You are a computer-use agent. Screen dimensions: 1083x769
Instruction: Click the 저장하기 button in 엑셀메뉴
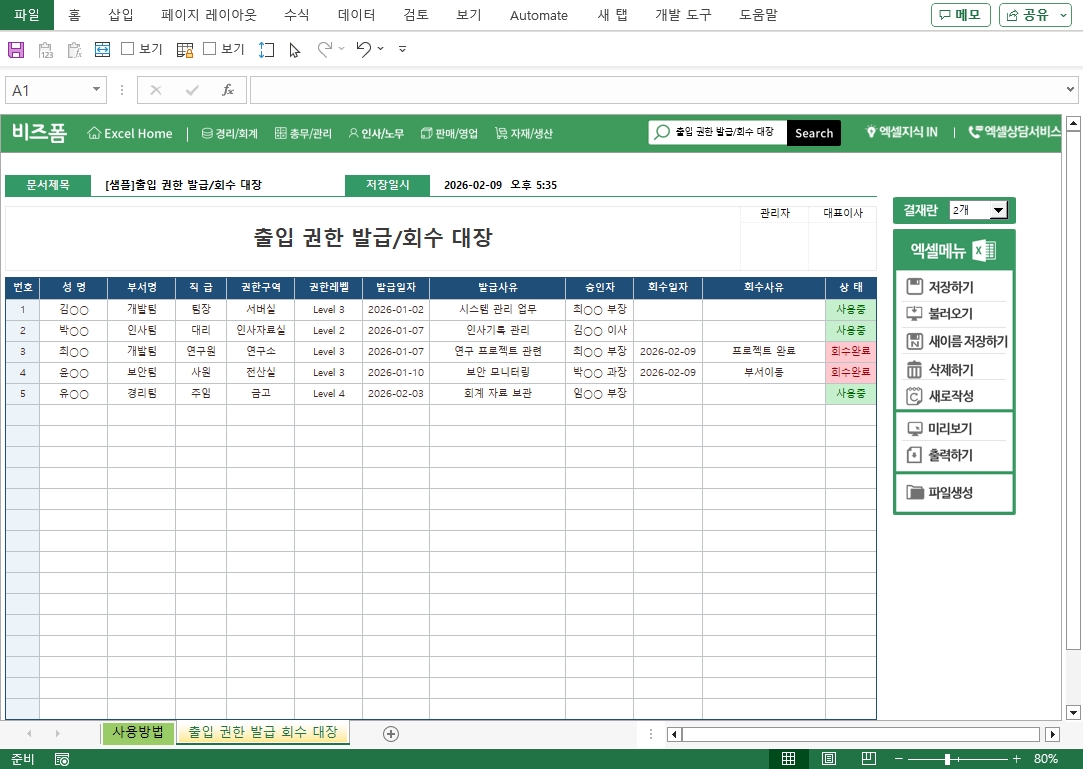(x=951, y=288)
